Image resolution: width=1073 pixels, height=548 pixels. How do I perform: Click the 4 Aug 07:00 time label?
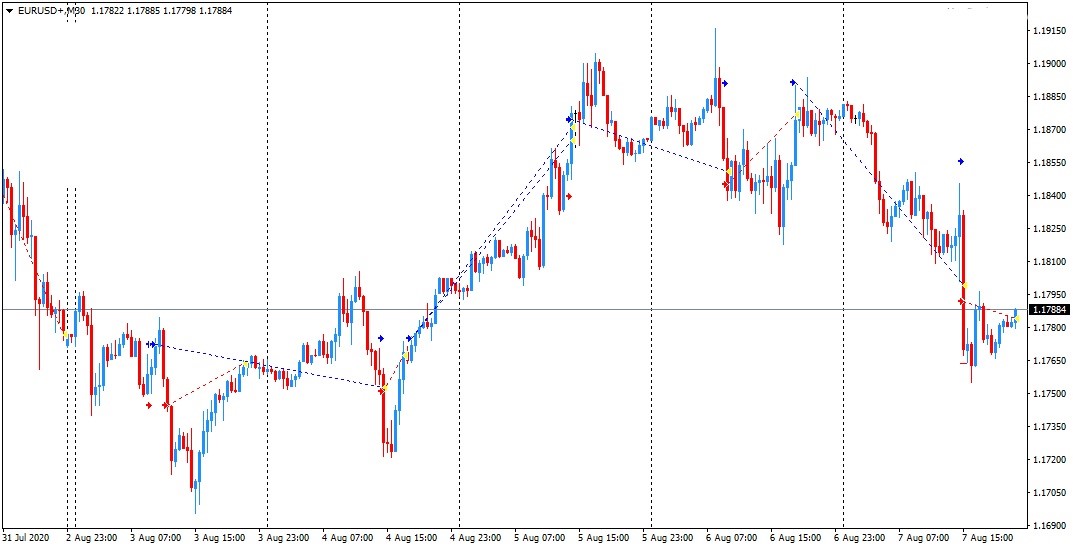click(x=348, y=538)
